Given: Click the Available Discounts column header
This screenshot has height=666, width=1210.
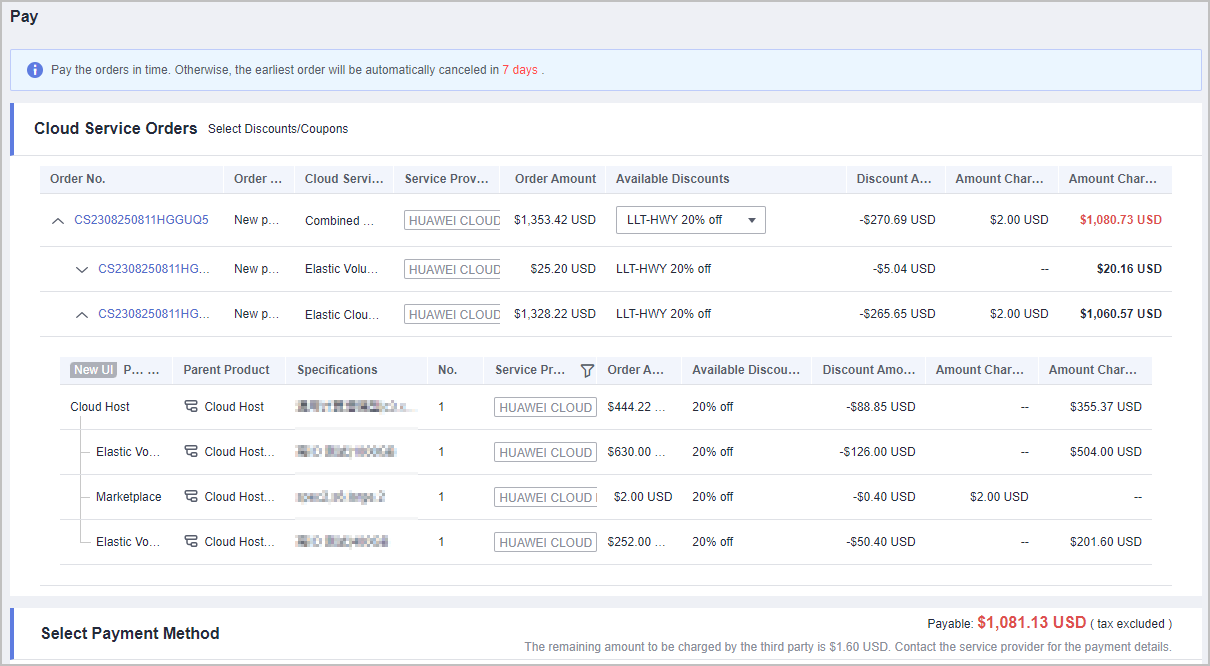Looking at the screenshot, I should 672,179.
